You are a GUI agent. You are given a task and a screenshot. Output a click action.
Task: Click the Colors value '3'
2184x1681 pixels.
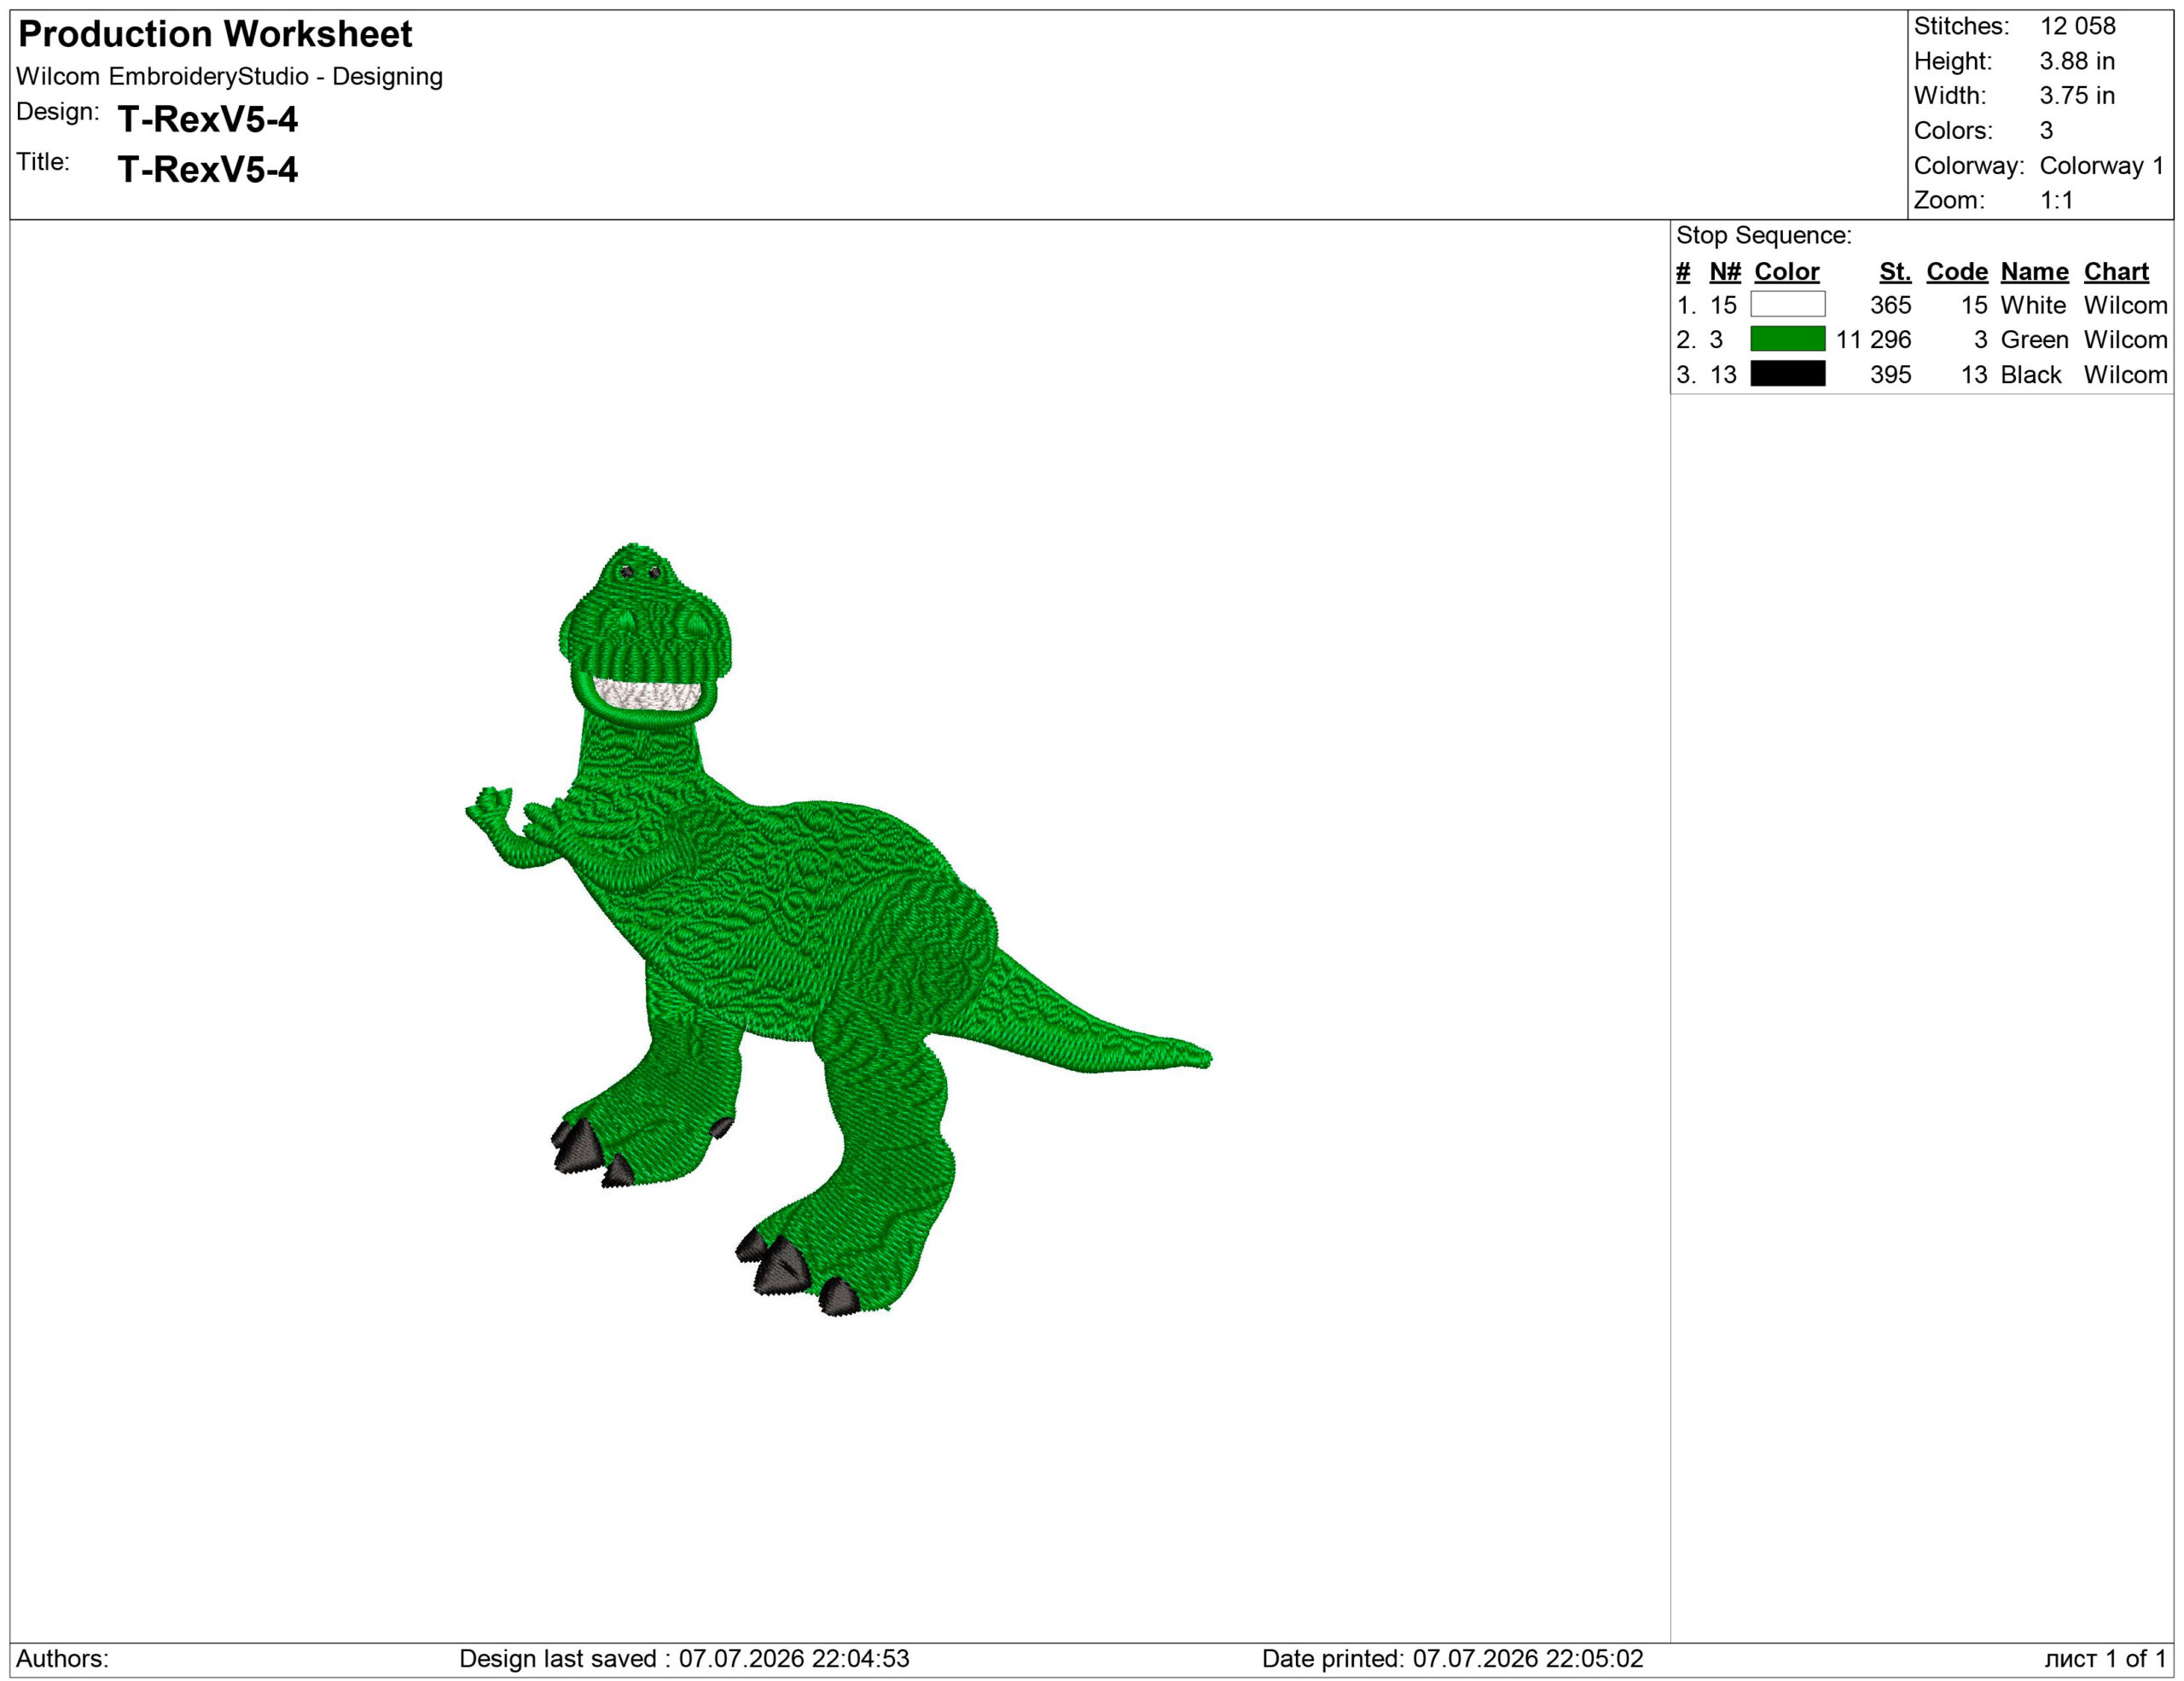point(2046,130)
